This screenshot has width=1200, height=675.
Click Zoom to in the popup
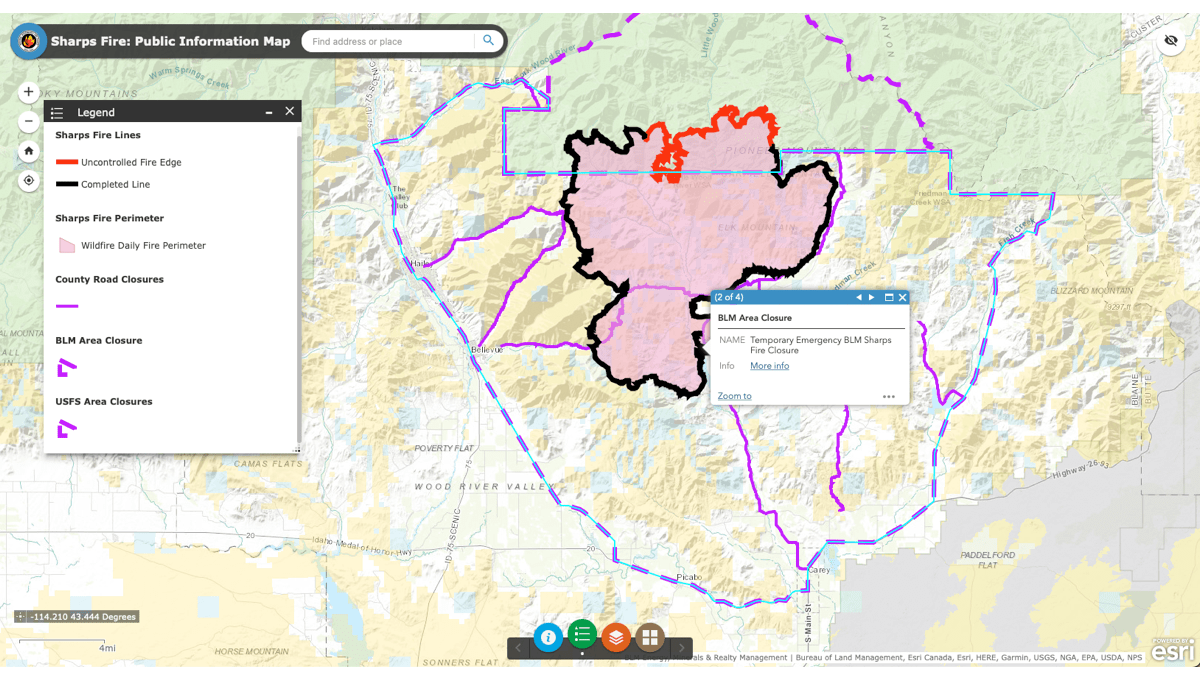pyautogui.click(x=734, y=396)
